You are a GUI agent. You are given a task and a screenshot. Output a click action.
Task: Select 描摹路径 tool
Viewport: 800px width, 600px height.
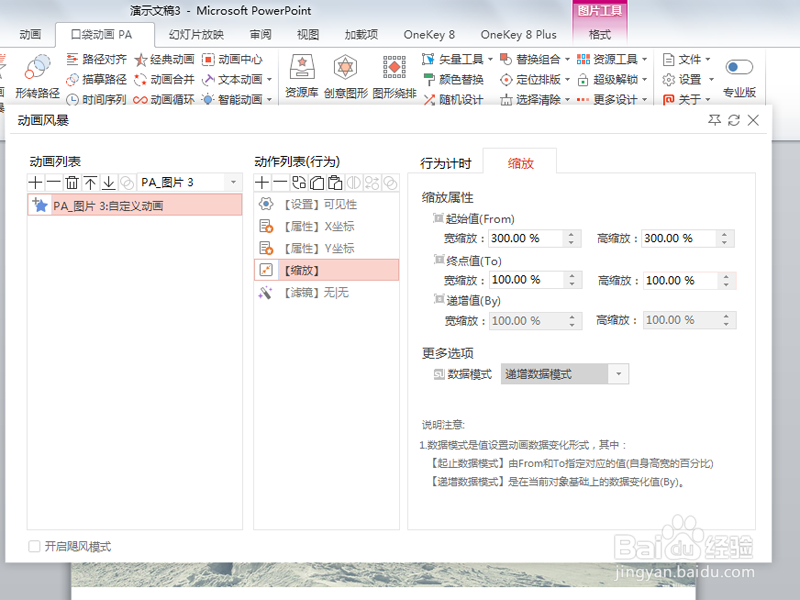pos(96,80)
